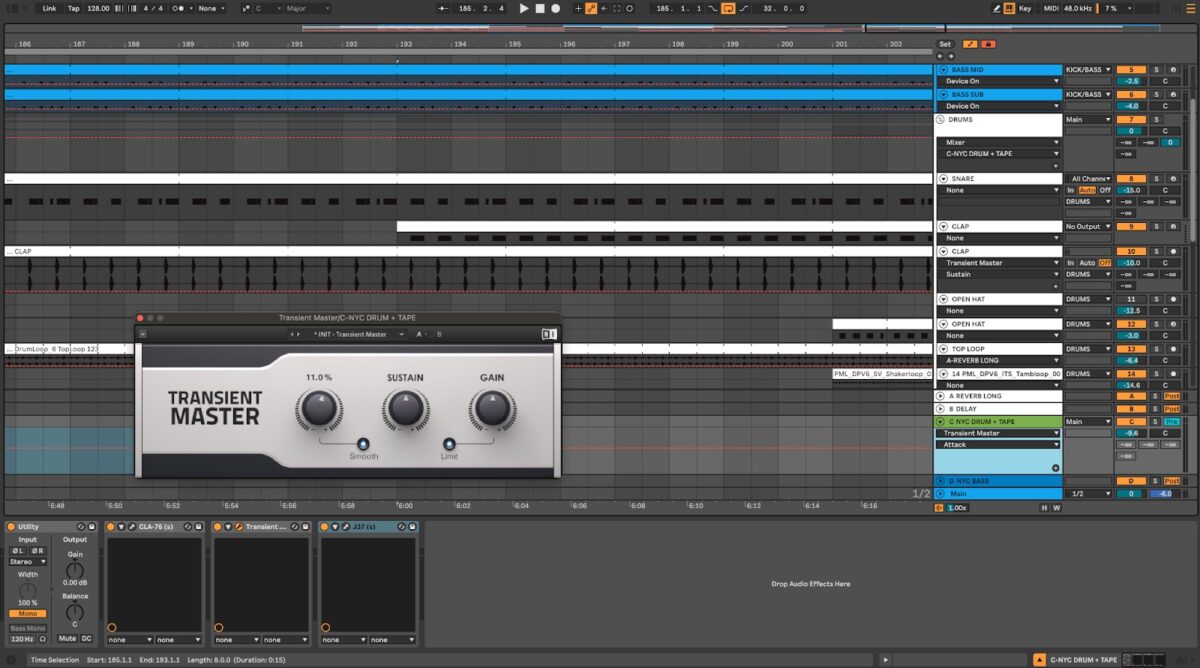Select compare slot A in Transient Master
Viewport: 1200px width, 668px height.
(x=419, y=334)
